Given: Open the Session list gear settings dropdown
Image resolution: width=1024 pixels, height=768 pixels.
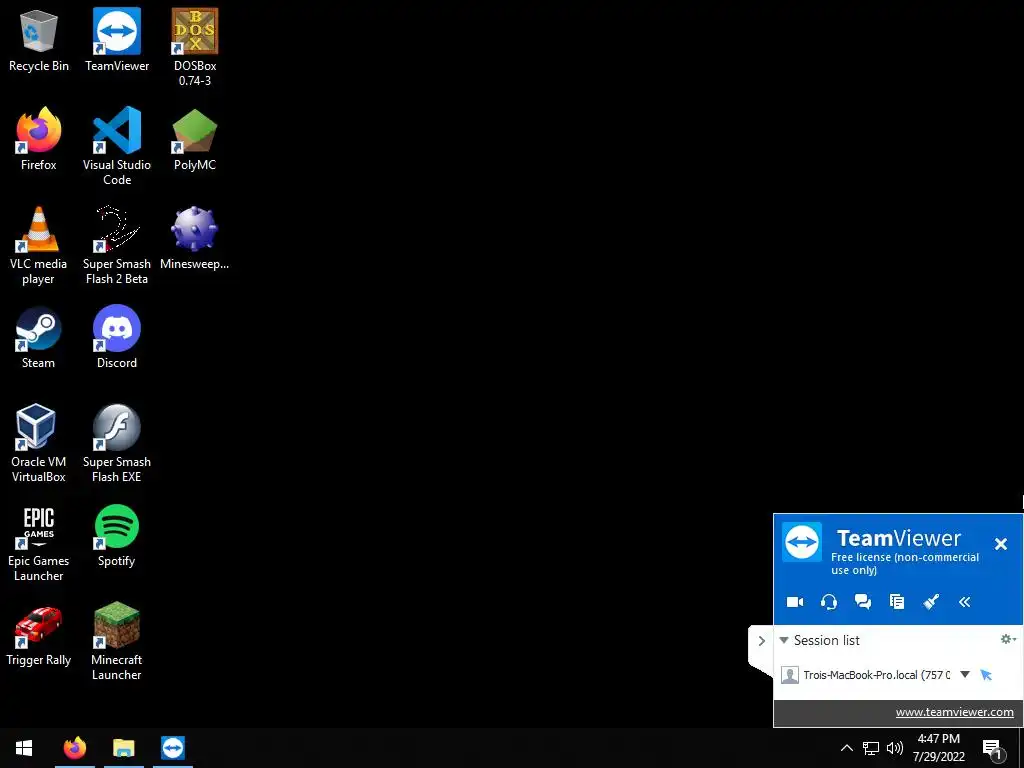Looking at the screenshot, I should coord(1008,639).
